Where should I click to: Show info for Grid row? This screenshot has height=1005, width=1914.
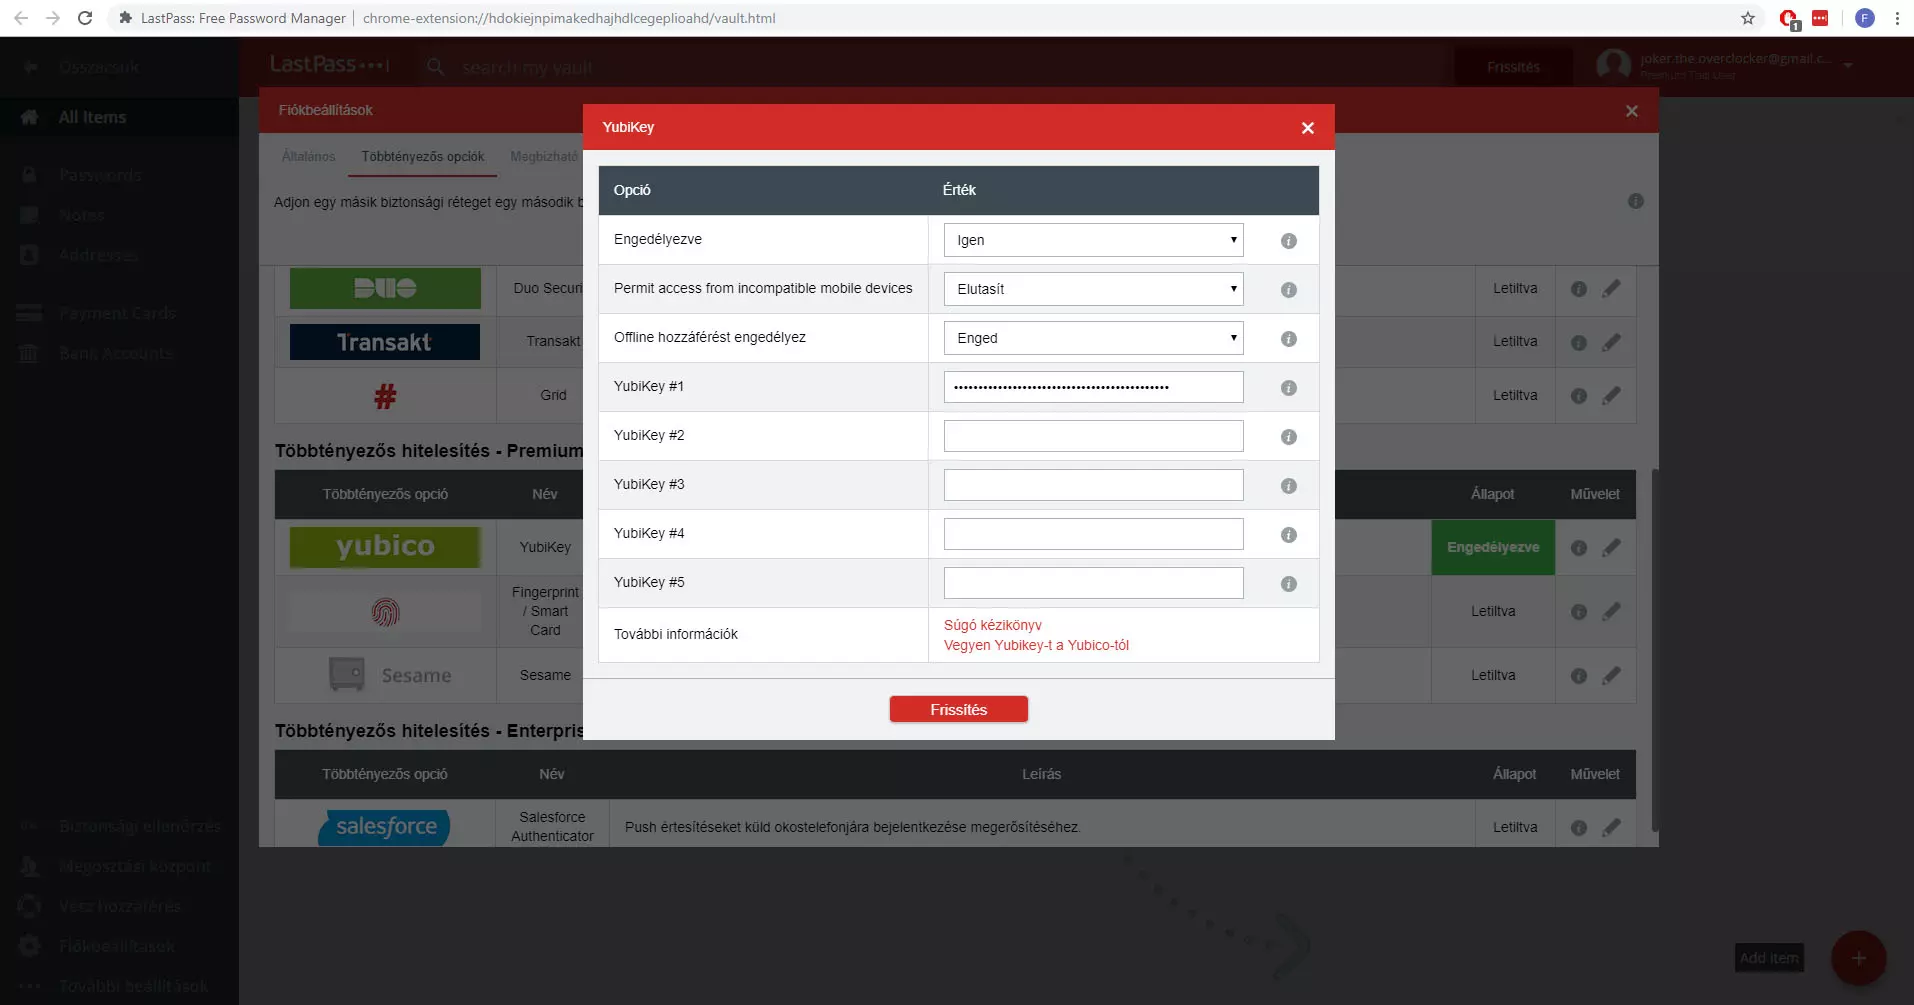pos(1579,396)
